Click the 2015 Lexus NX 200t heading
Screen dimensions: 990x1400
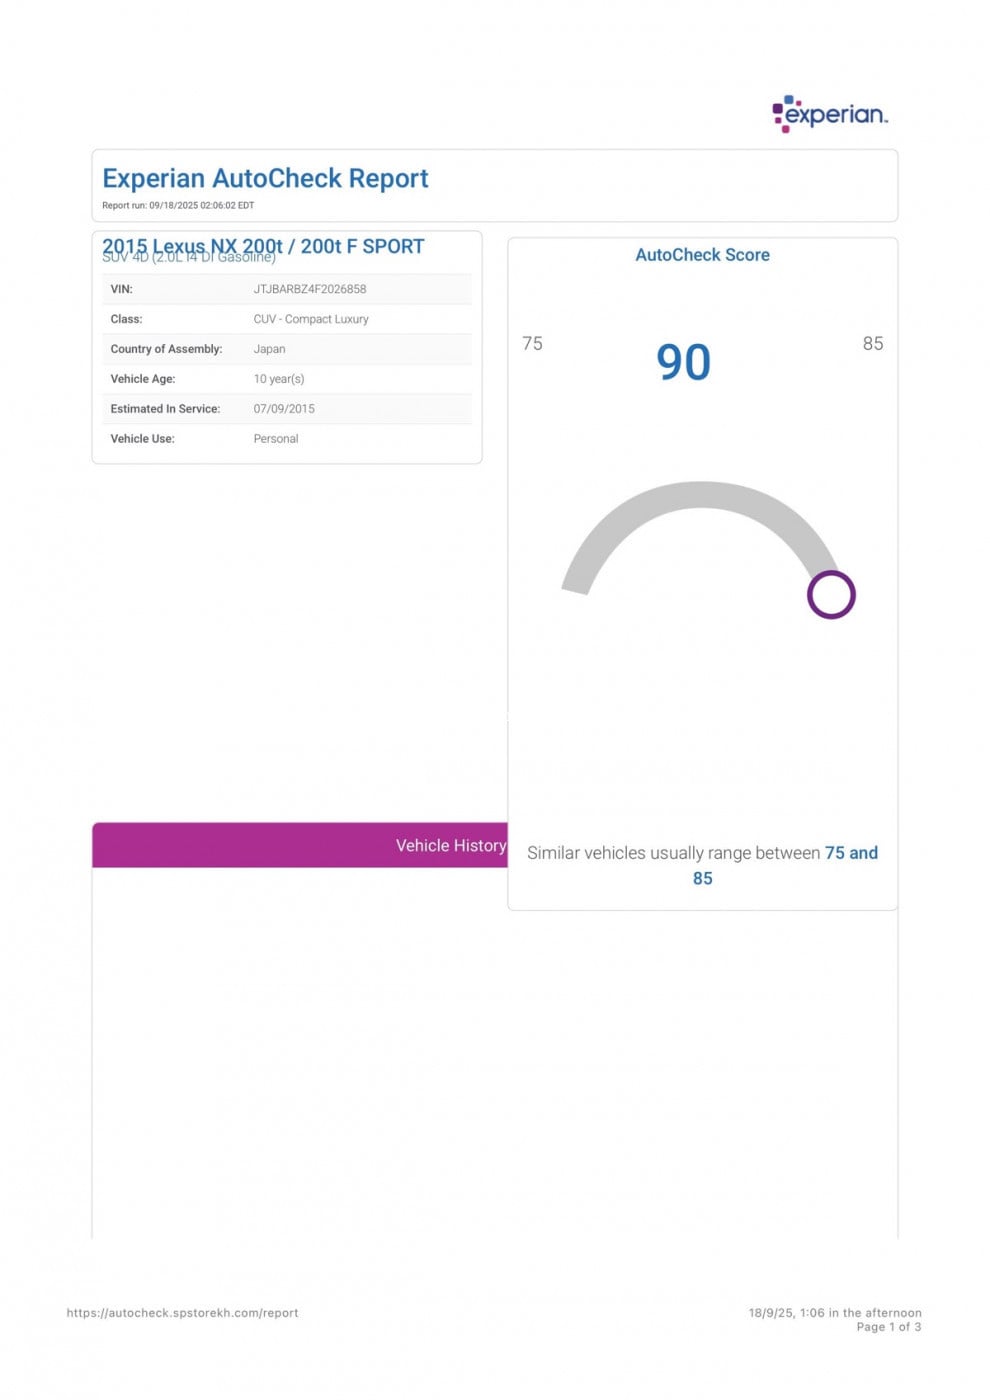(x=263, y=246)
